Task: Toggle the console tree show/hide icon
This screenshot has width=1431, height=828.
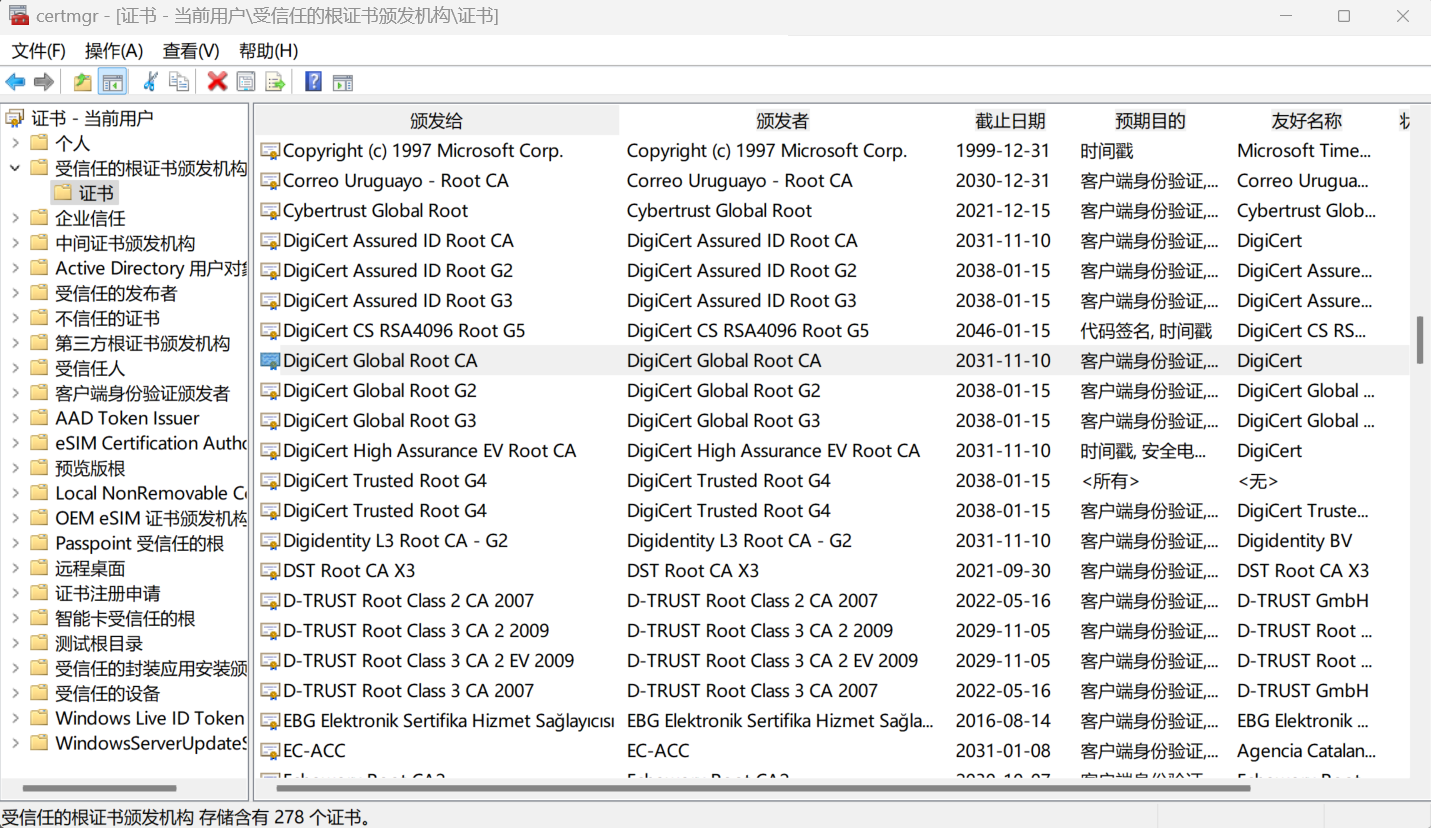Action: [x=112, y=82]
